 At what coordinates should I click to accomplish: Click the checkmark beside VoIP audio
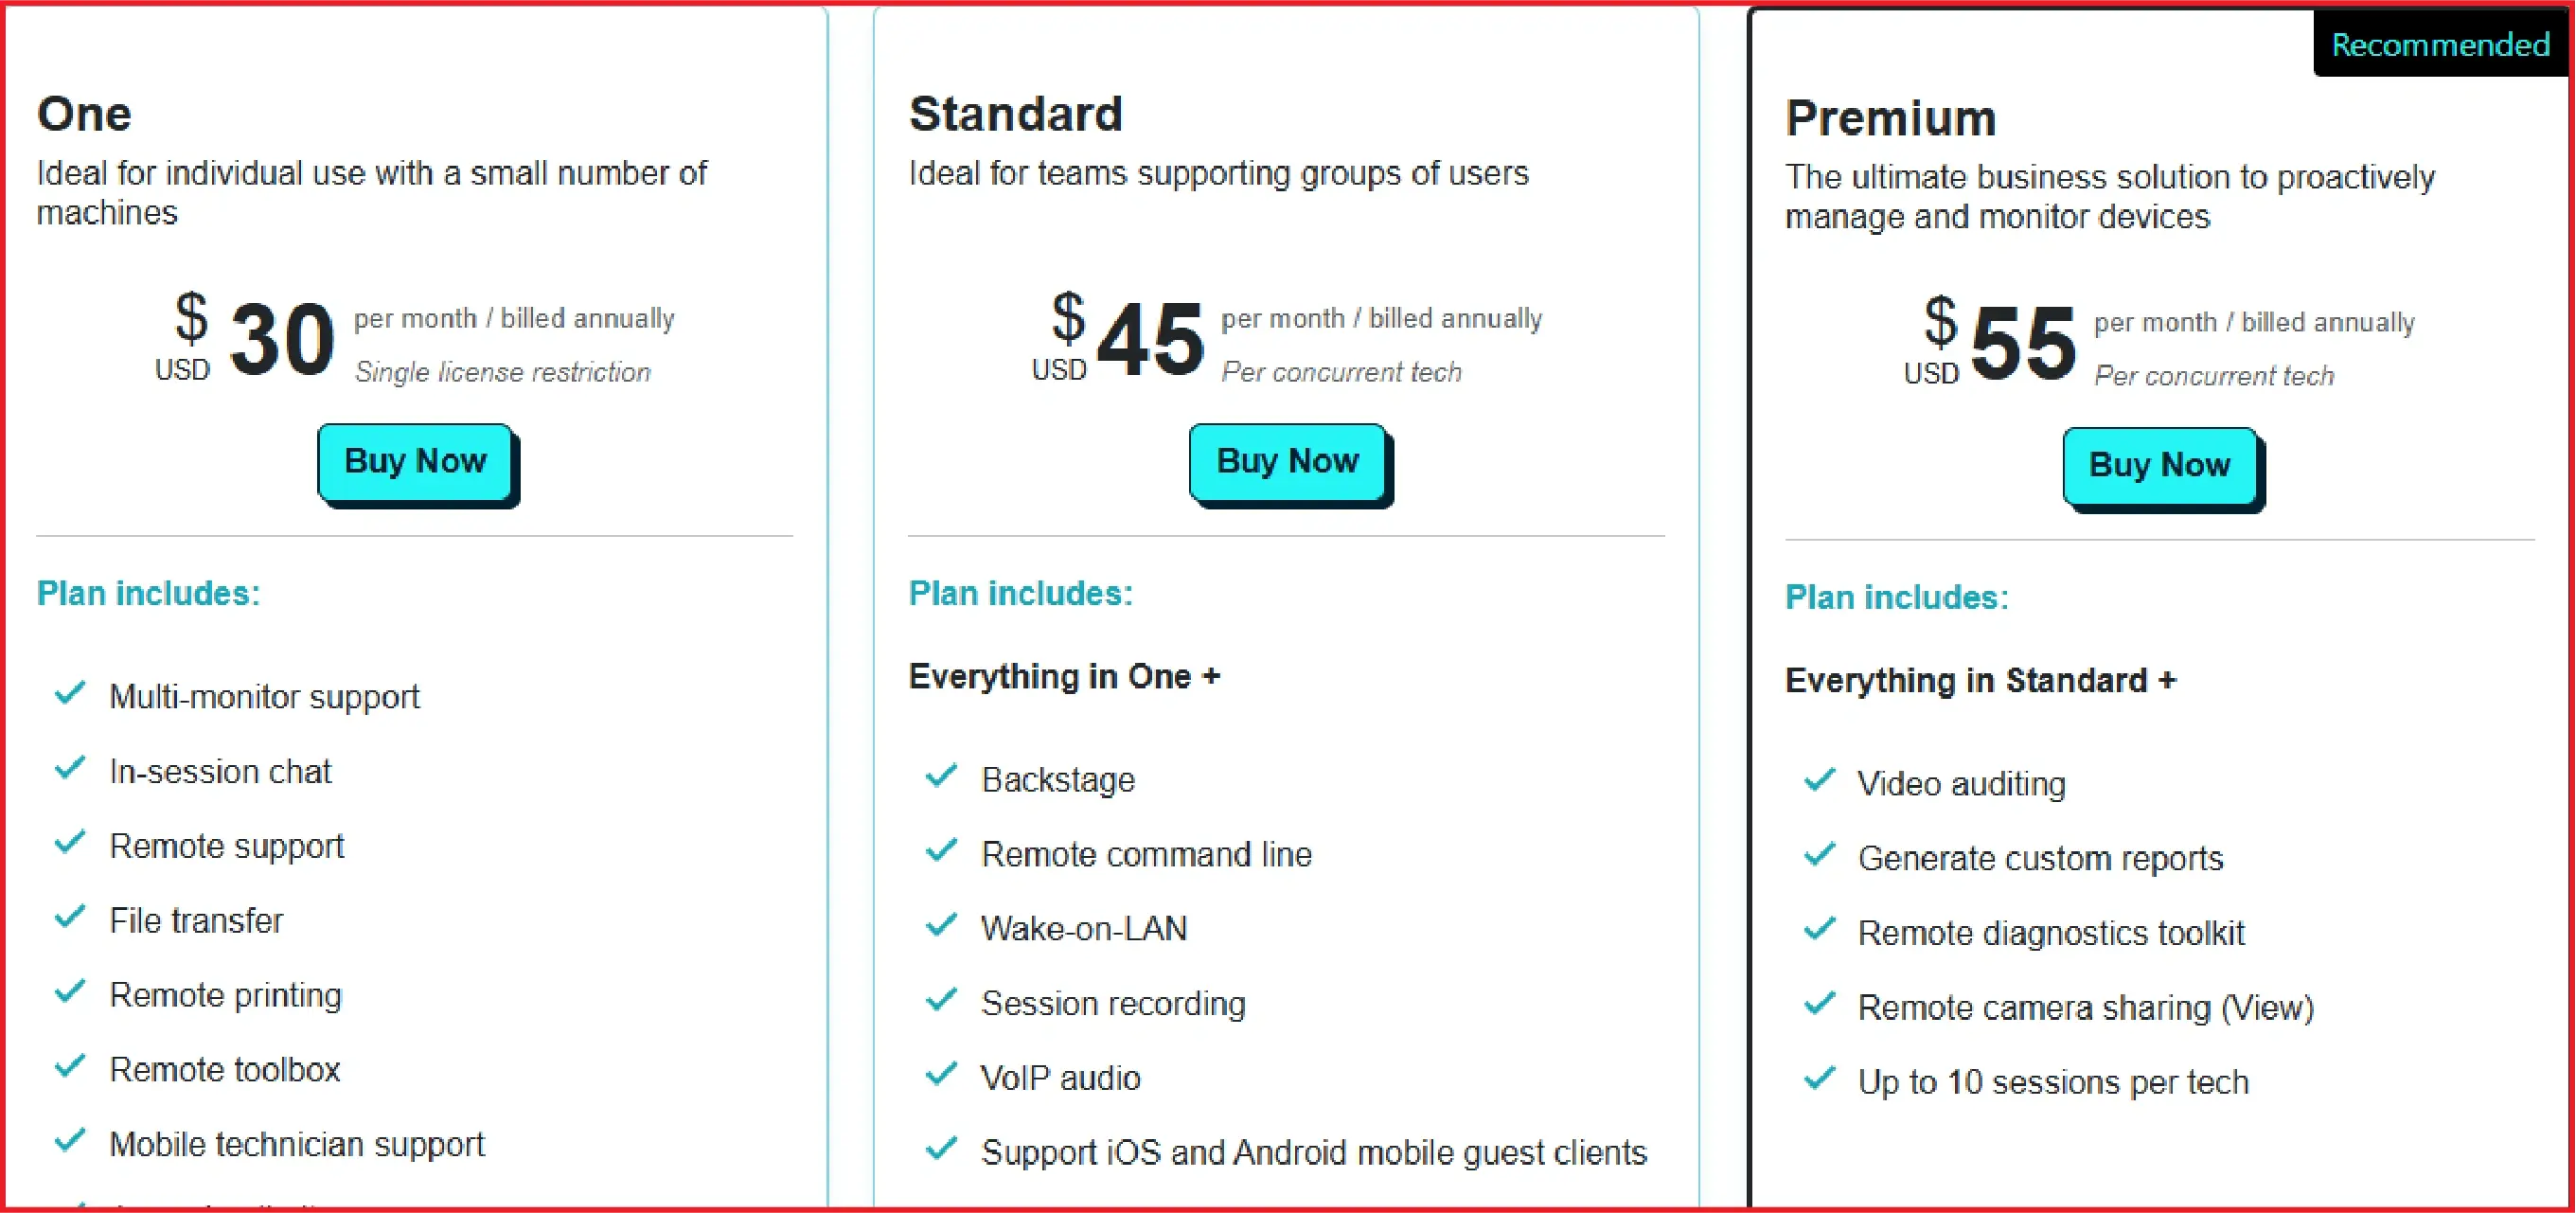941,1075
